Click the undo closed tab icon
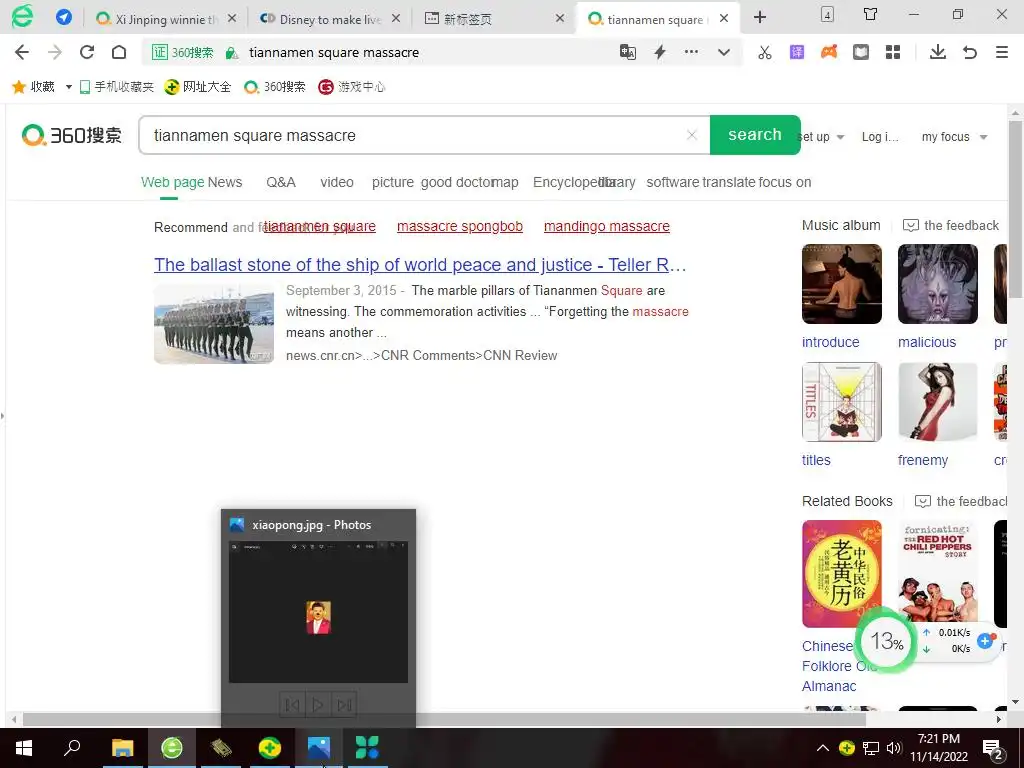 click(x=970, y=52)
